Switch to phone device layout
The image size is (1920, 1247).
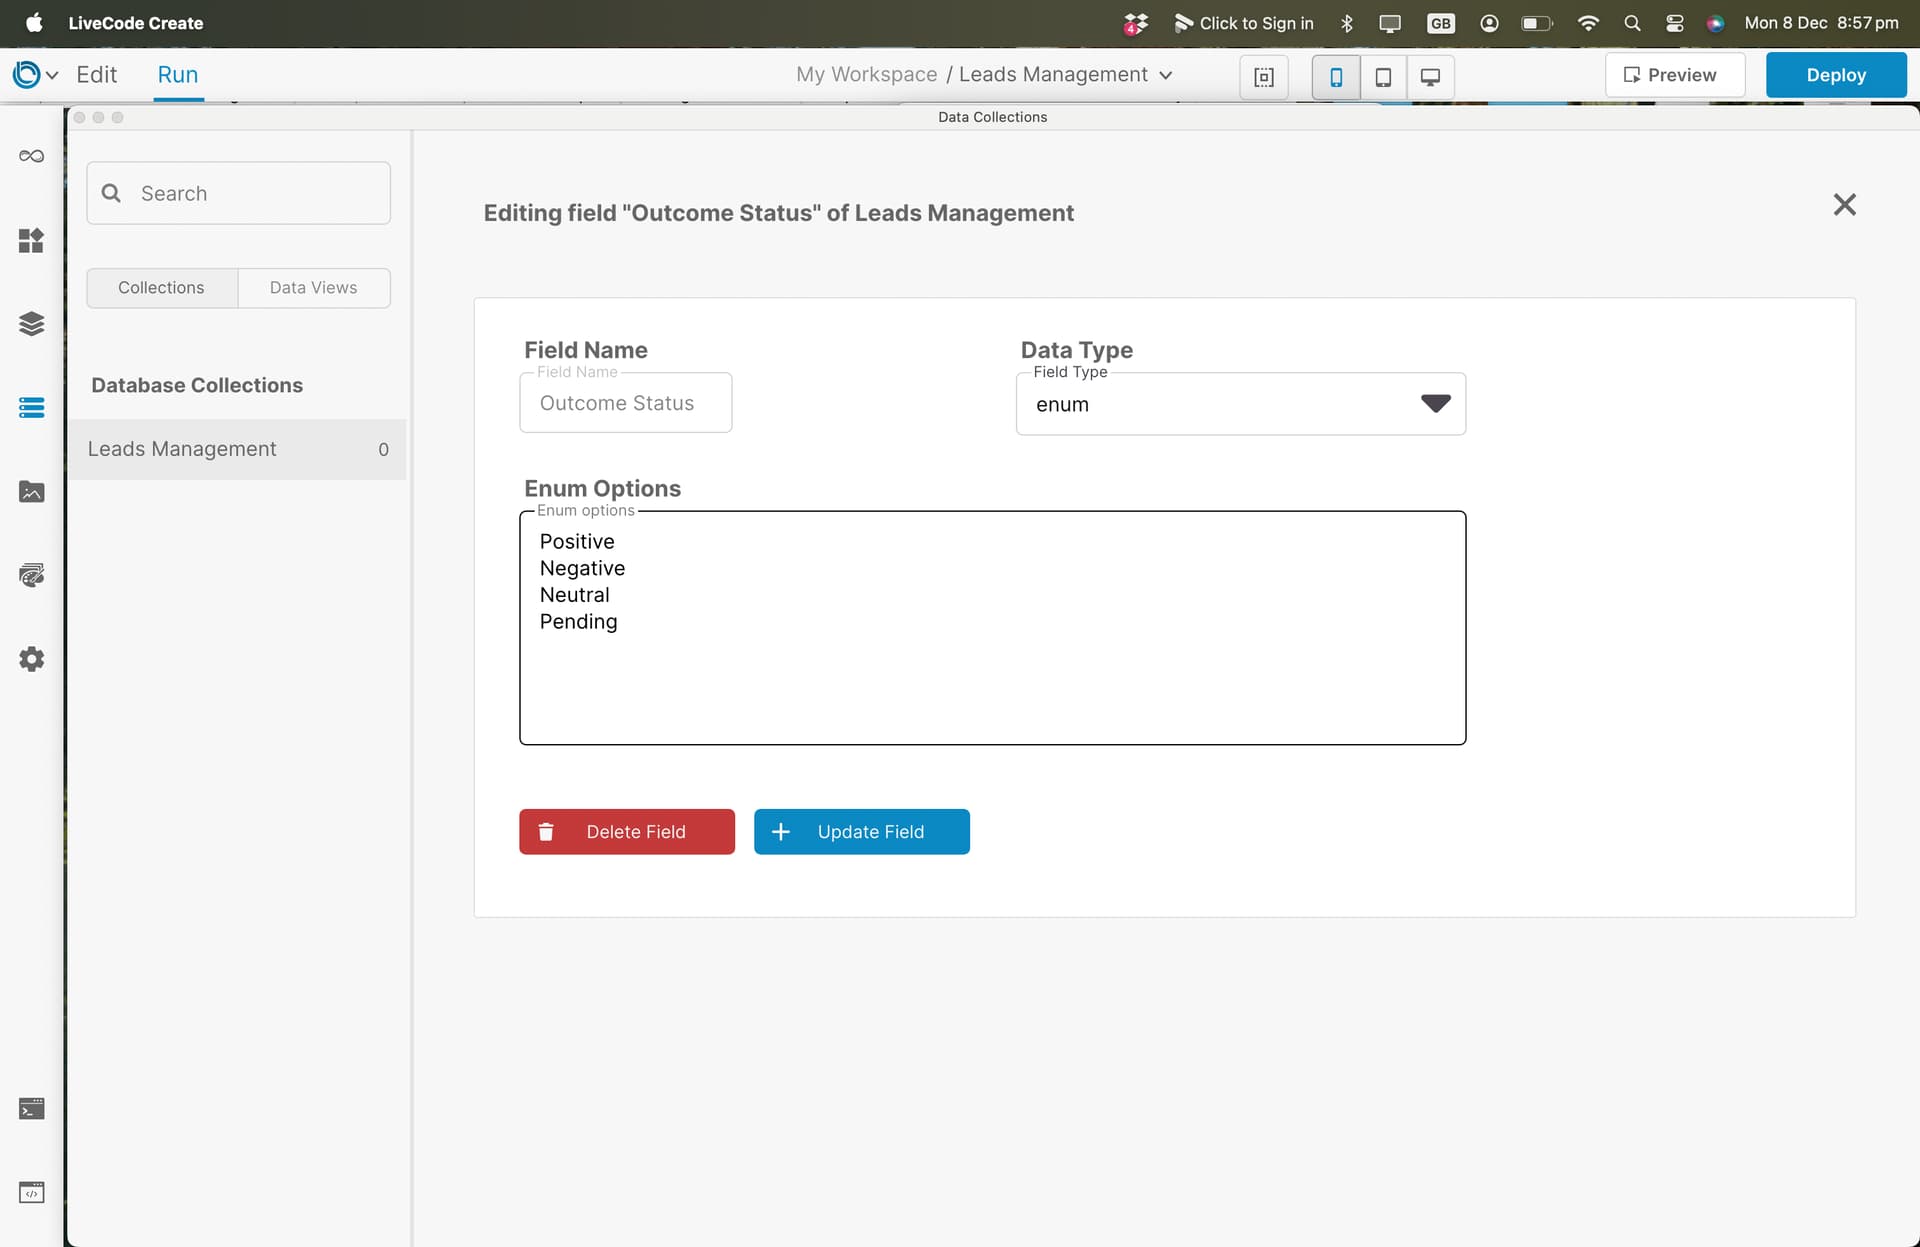pos(1335,77)
